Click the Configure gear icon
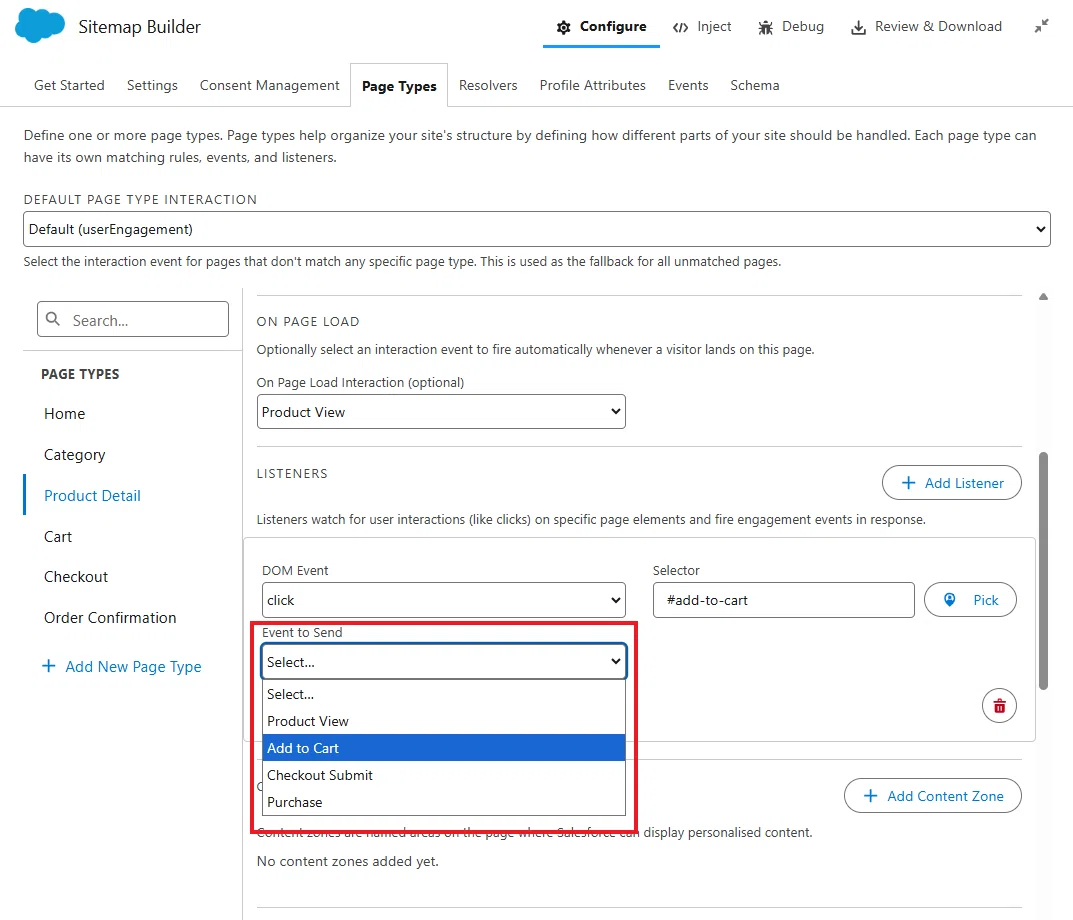1073x920 pixels. (563, 27)
